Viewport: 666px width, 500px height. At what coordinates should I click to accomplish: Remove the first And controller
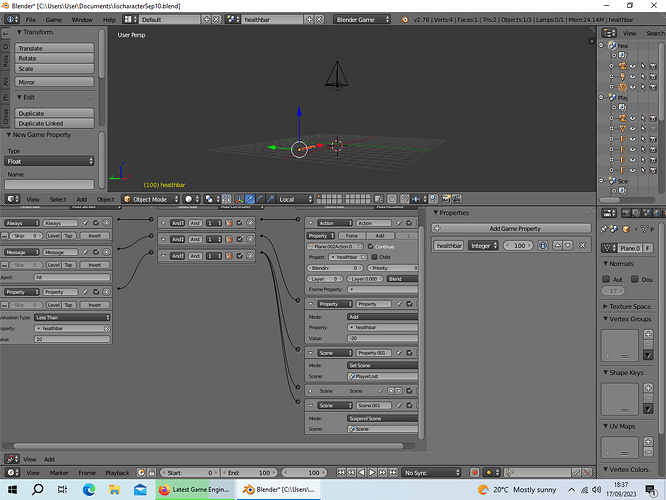[x=250, y=223]
